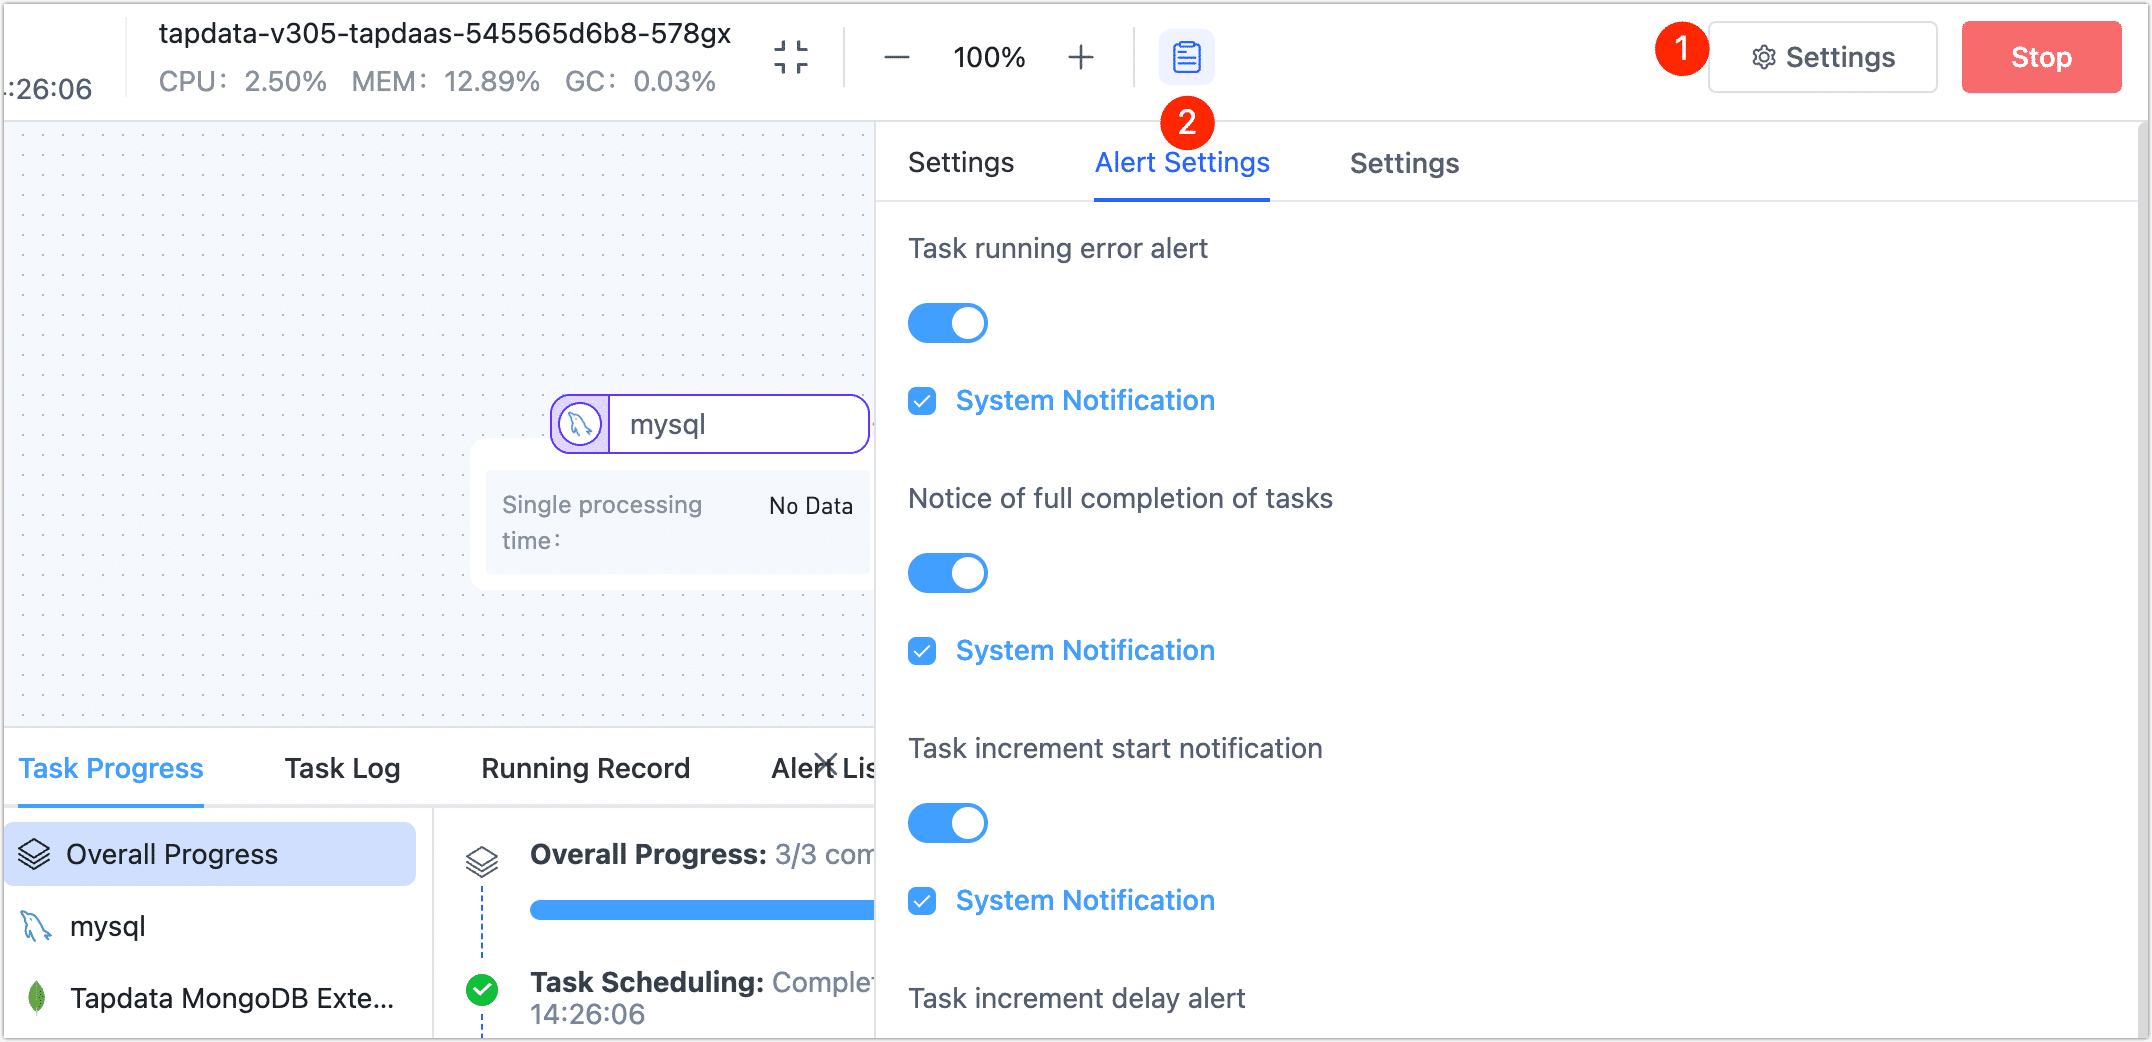Select the MySQL dolphin icon on the canvas node
The height and width of the screenshot is (1042, 2152).
point(578,423)
